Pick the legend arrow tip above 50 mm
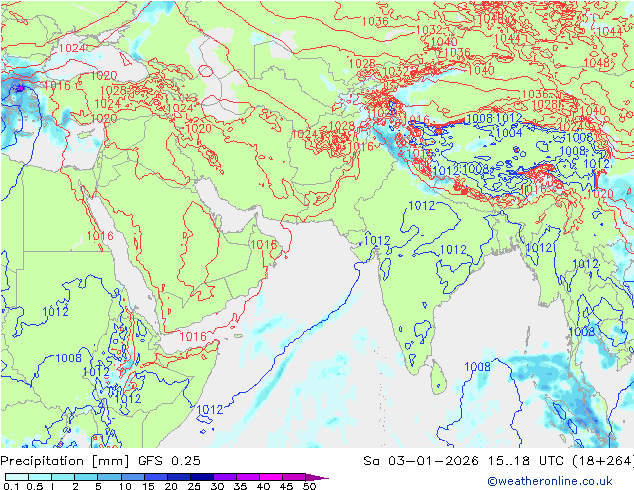 [317, 477]
